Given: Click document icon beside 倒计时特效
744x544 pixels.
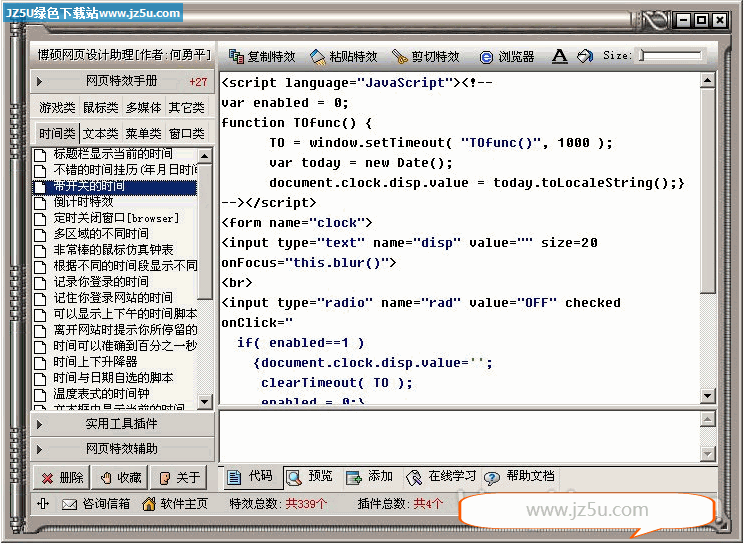Looking at the screenshot, I should pyautogui.click(x=40, y=203).
